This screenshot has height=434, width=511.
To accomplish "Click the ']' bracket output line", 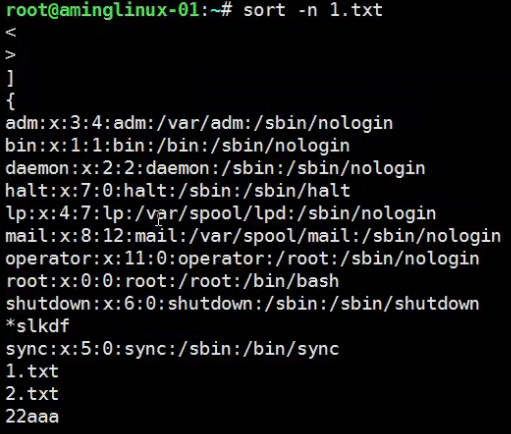I will [x=10, y=79].
